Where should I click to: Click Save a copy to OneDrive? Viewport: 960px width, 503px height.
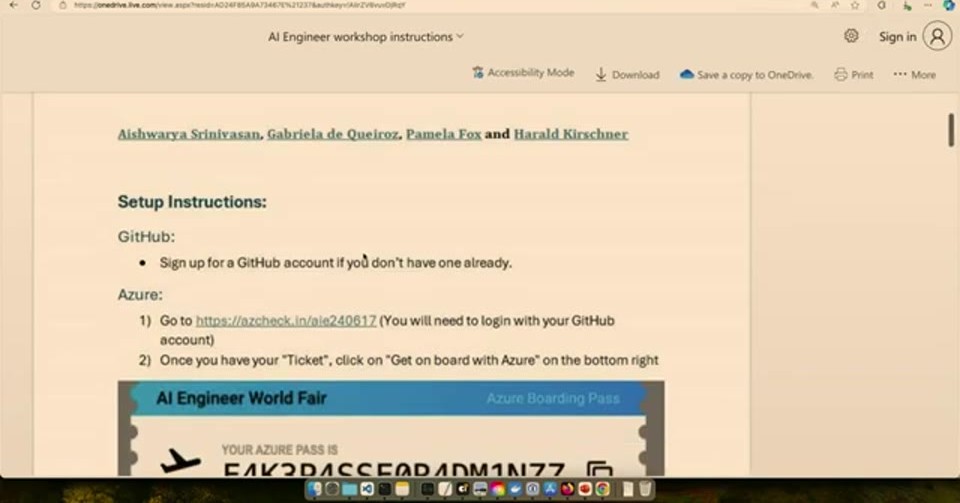[x=746, y=75]
